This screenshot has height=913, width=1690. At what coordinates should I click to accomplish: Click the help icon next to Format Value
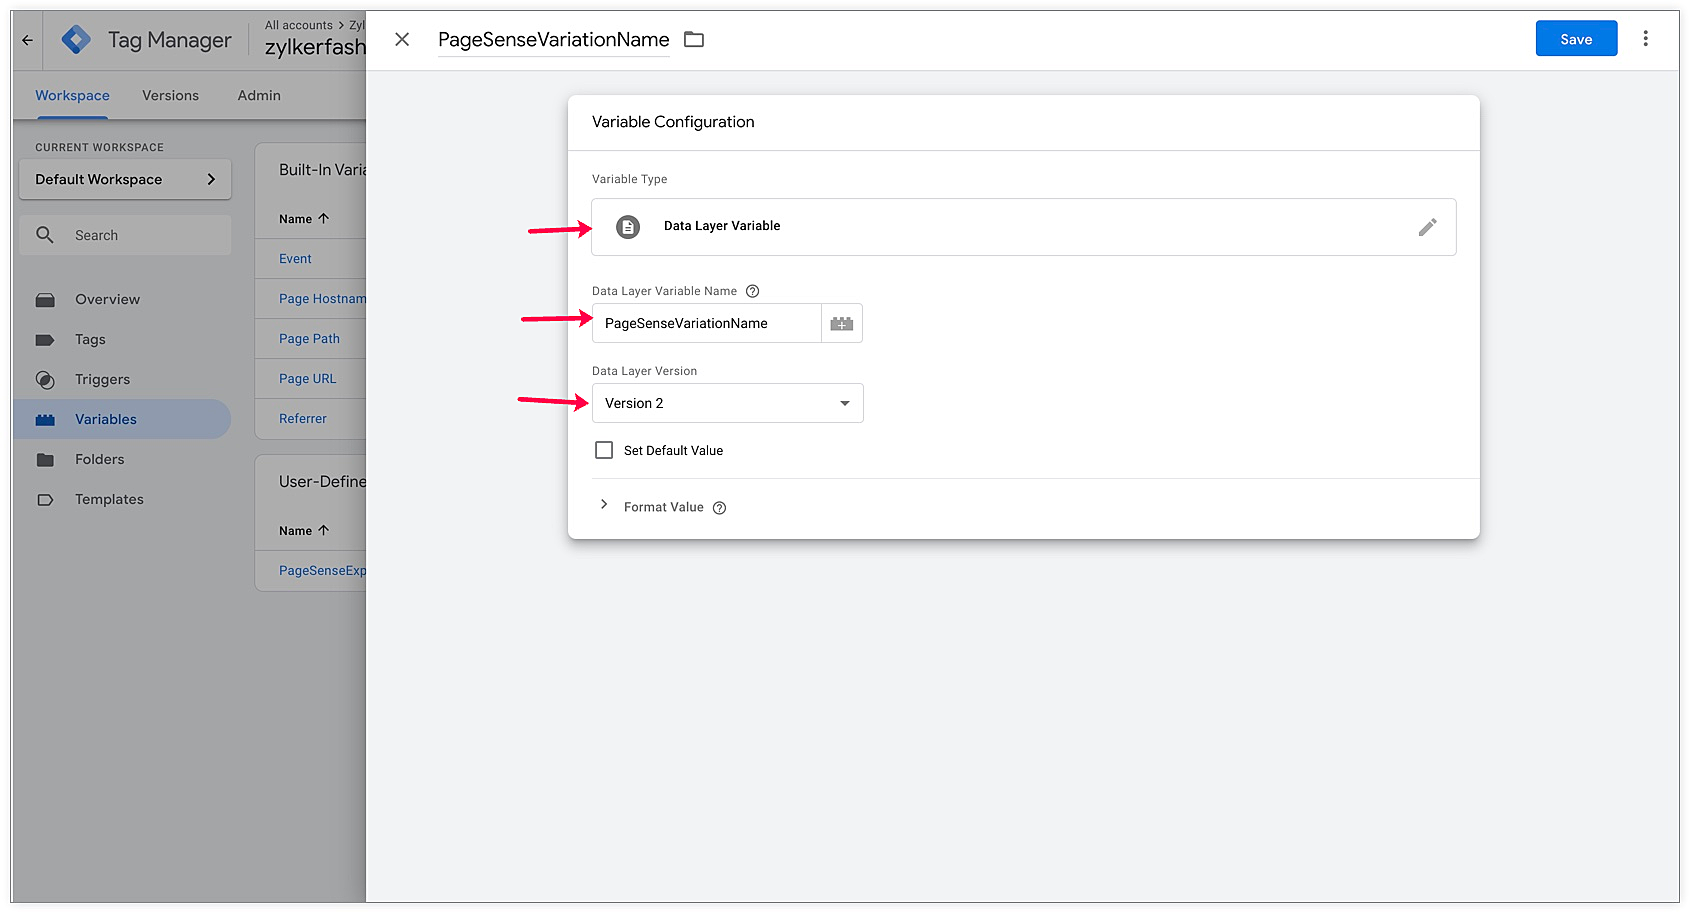[x=719, y=508]
